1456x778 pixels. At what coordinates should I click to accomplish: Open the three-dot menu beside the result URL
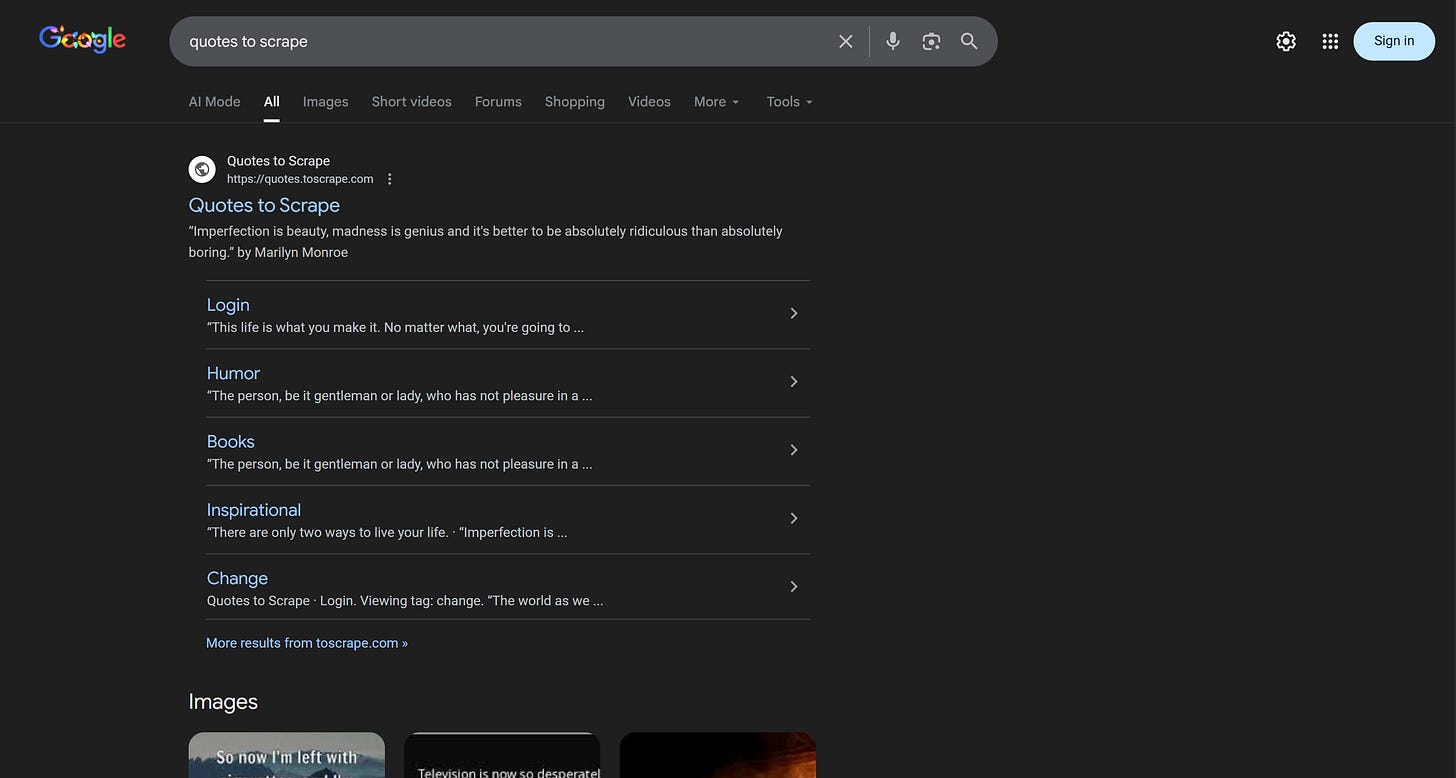click(389, 178)
